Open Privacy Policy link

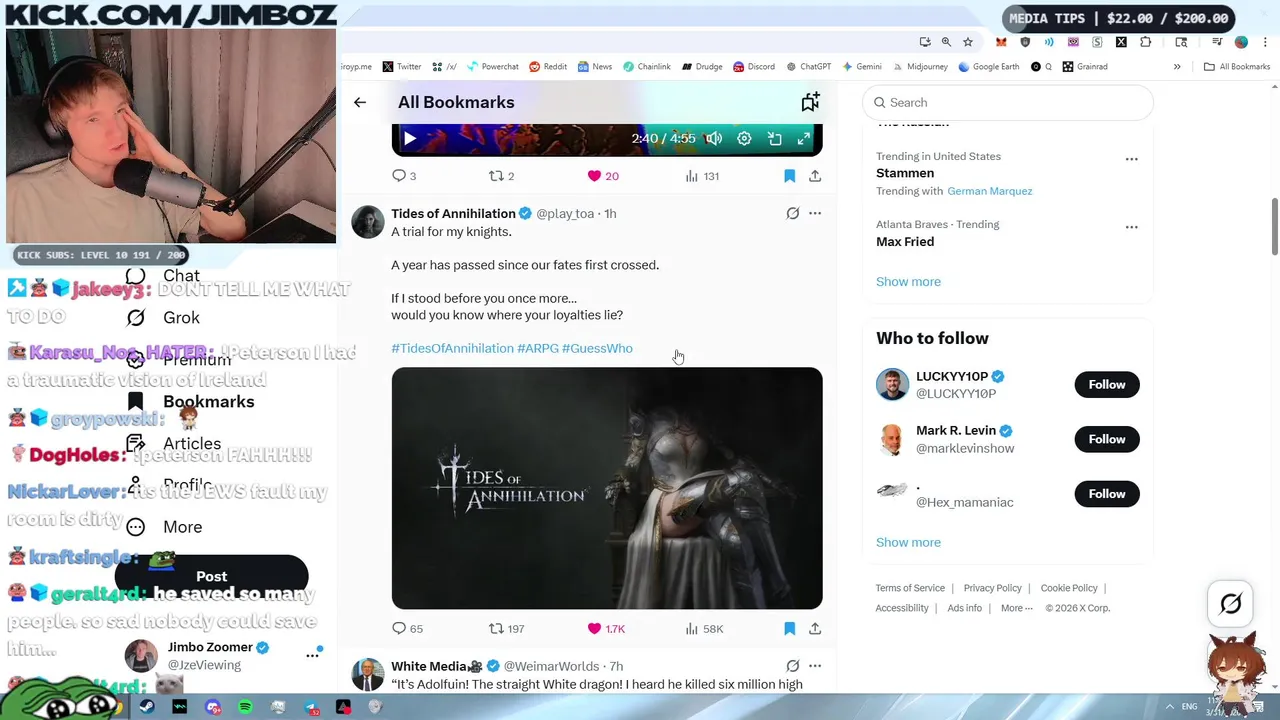992,588
